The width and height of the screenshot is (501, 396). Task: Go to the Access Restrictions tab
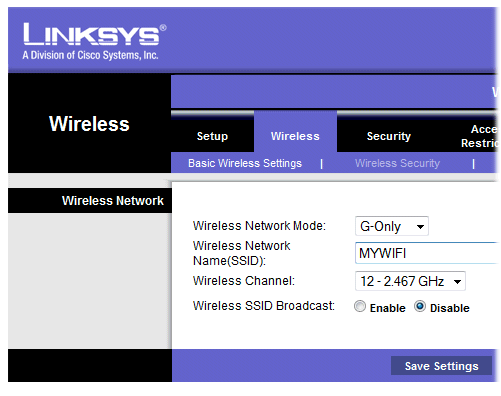(x=480, y=136)
